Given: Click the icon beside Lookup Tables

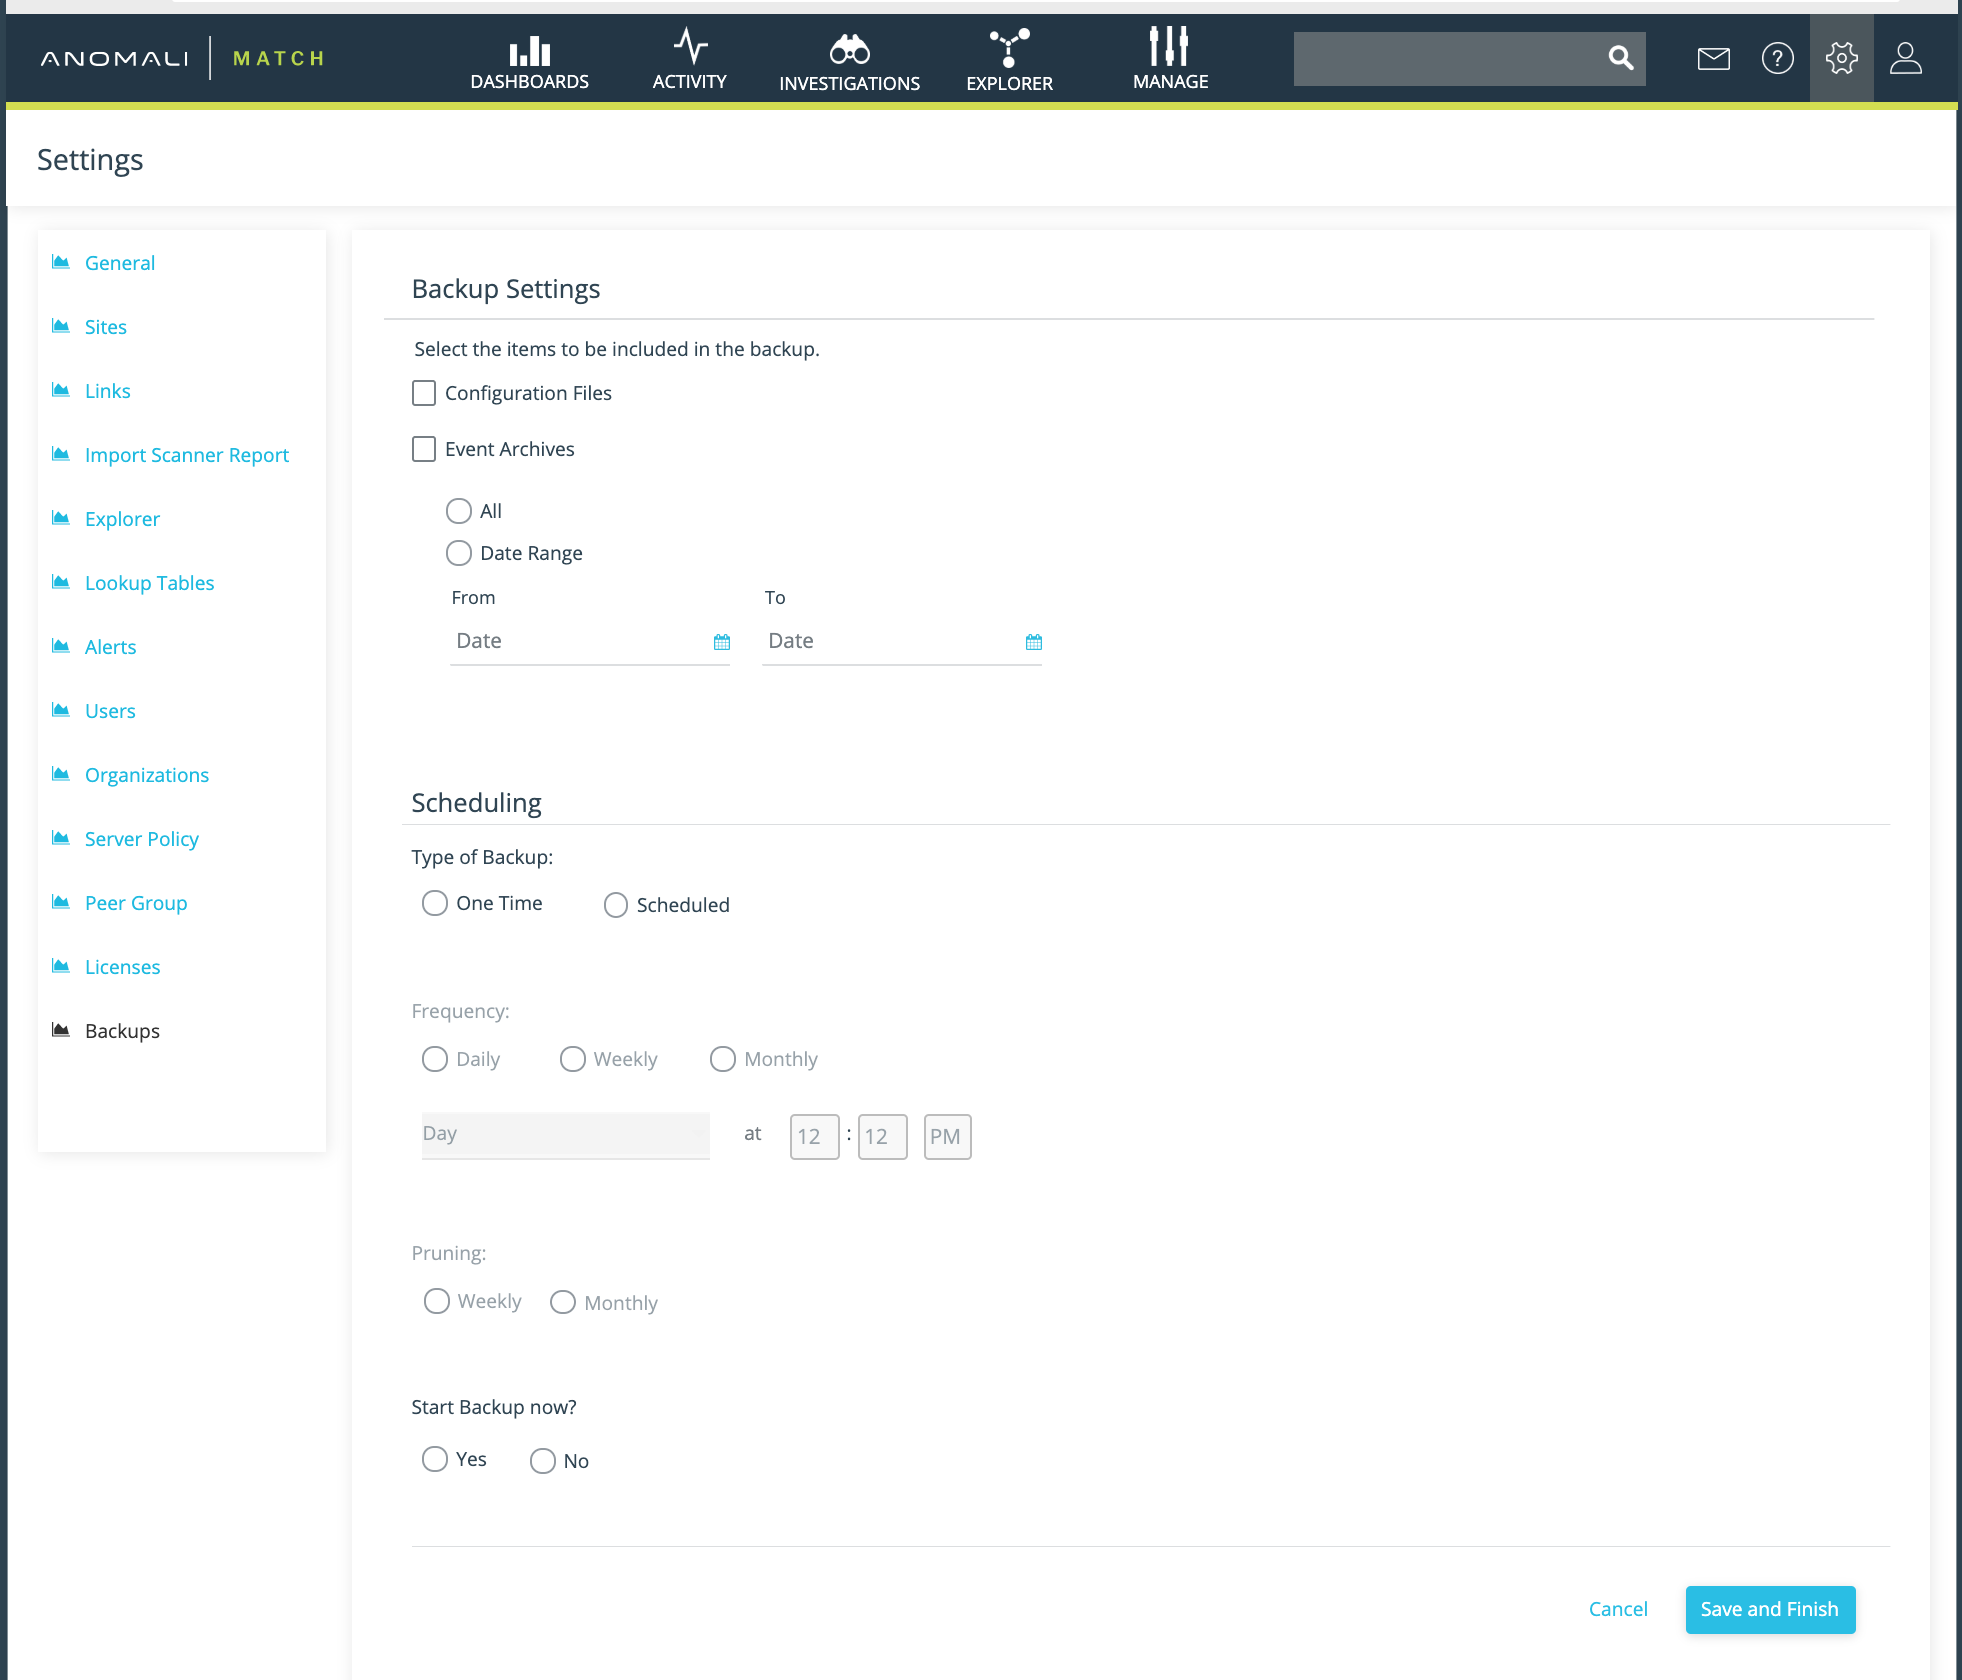Looking at the screenshot, I should point(61,582).
